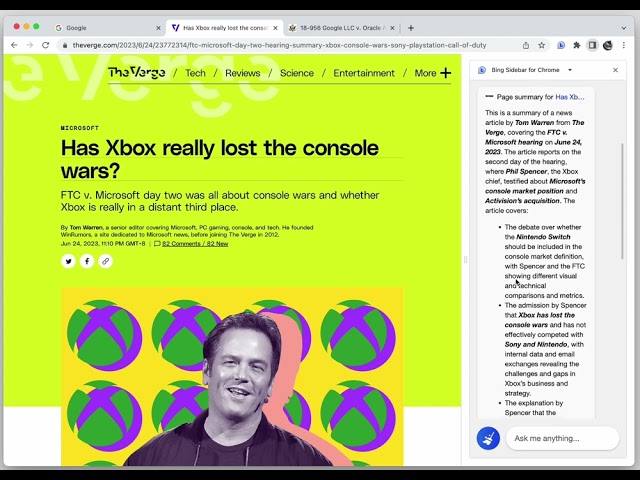Open Bing Sidebar for Chrome dropdown arrow

tap(570, 70)
